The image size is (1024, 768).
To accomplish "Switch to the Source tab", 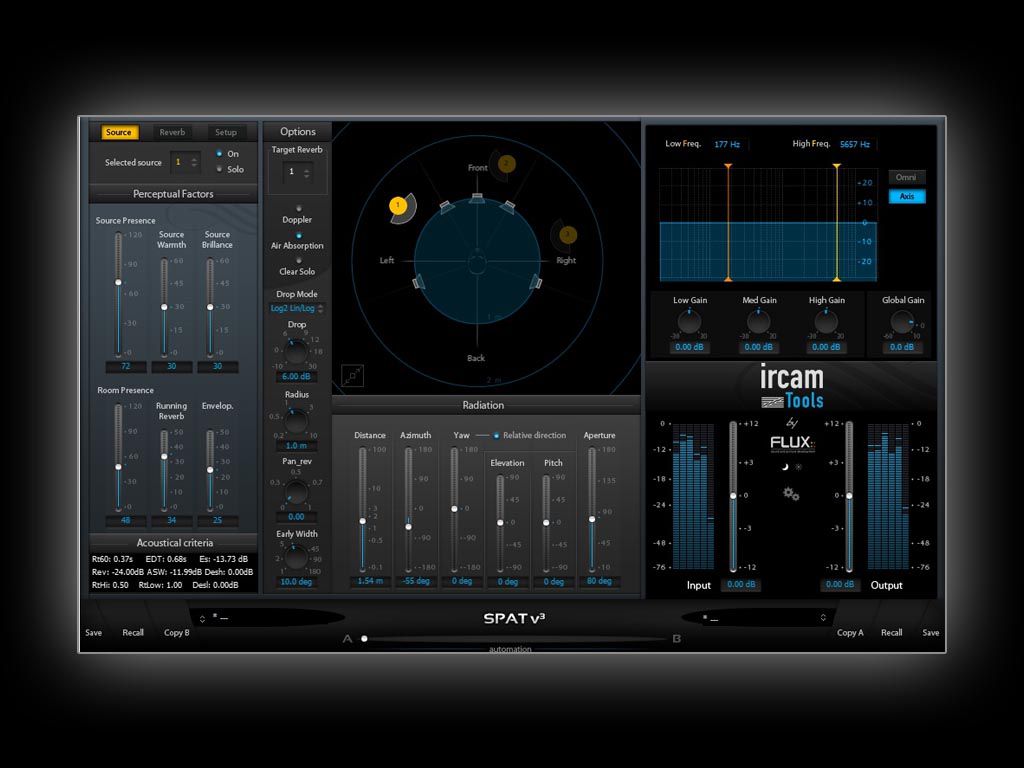I will [x=119, y=132].
